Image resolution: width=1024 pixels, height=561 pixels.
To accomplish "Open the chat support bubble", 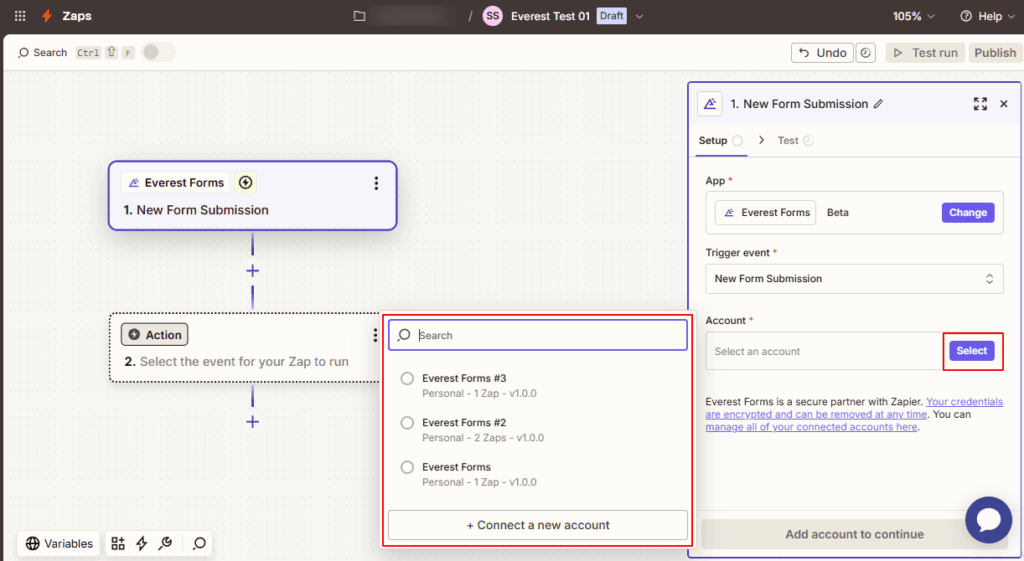I will tap(989, 520).
